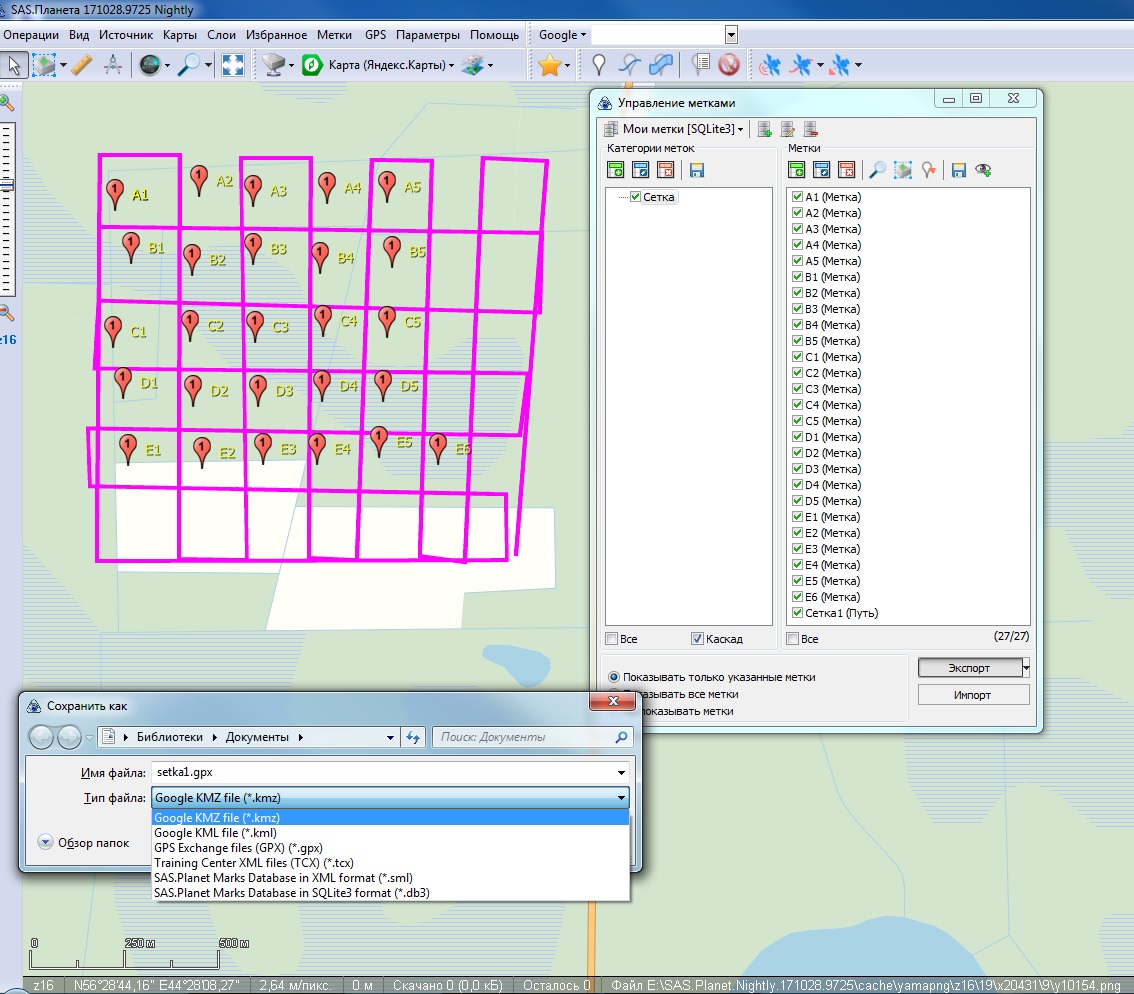Click the Экспорт button
The height and width of the screenshot is (994, 1134).
coord(967,667)
